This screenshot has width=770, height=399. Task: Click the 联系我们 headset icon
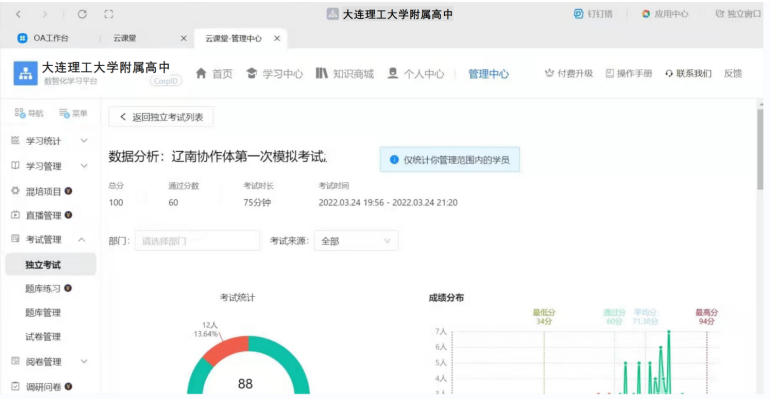(x=669, y=74)
